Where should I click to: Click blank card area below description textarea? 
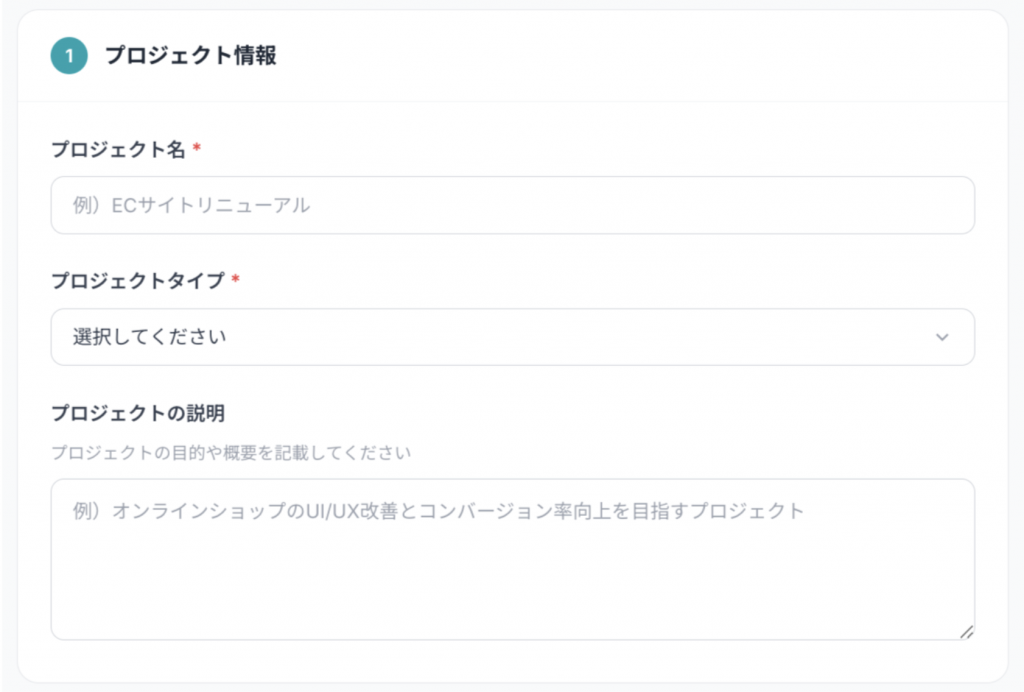pos(512,662)
